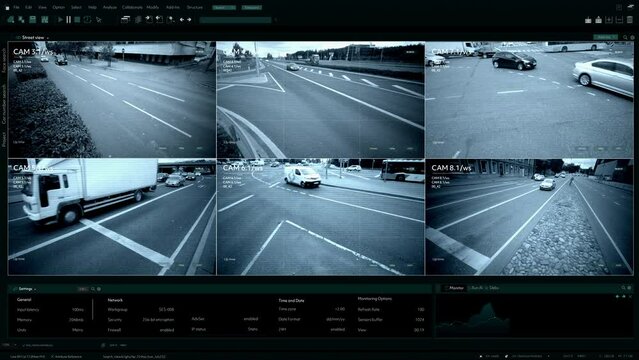
Task: Click the back arrow in toolbar
Action: pyautogui.click(x=182, y=20)
